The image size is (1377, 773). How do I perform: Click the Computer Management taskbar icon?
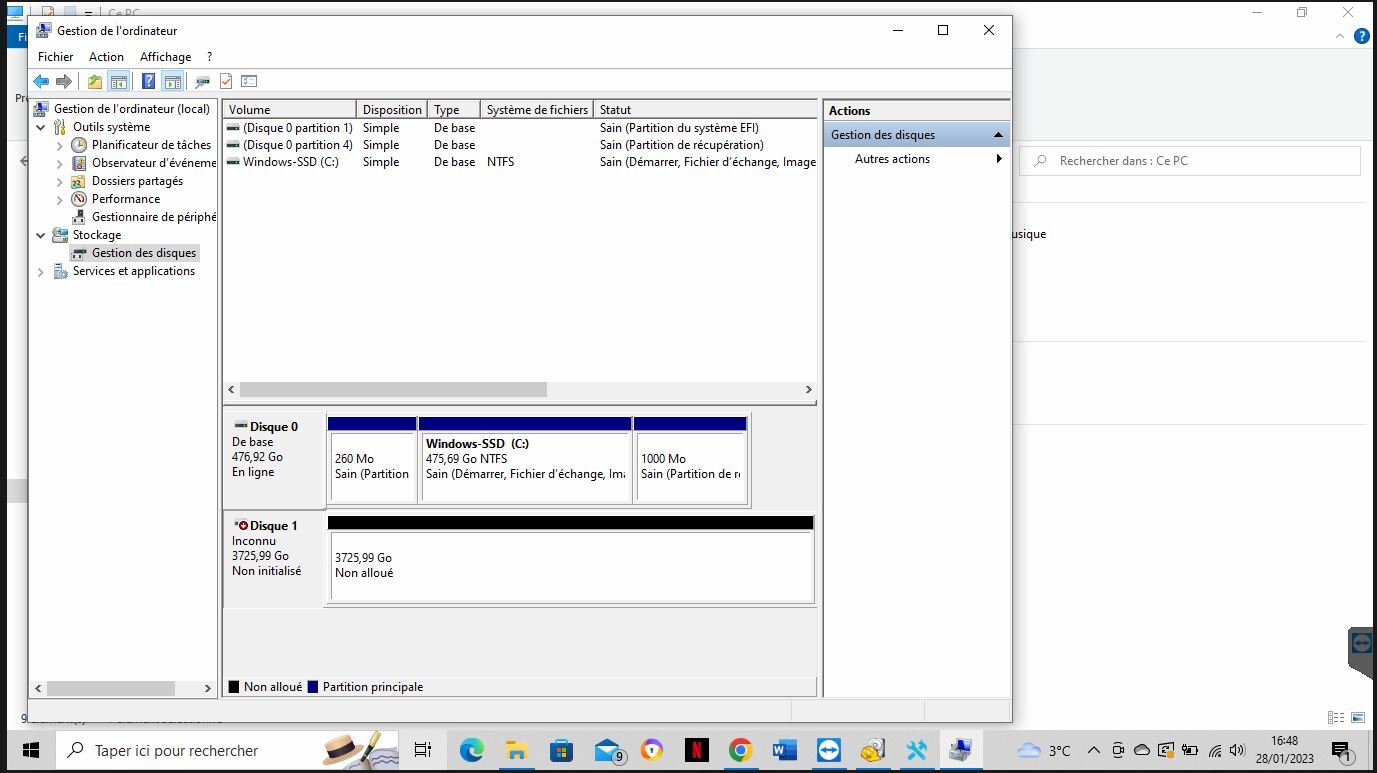960,750
